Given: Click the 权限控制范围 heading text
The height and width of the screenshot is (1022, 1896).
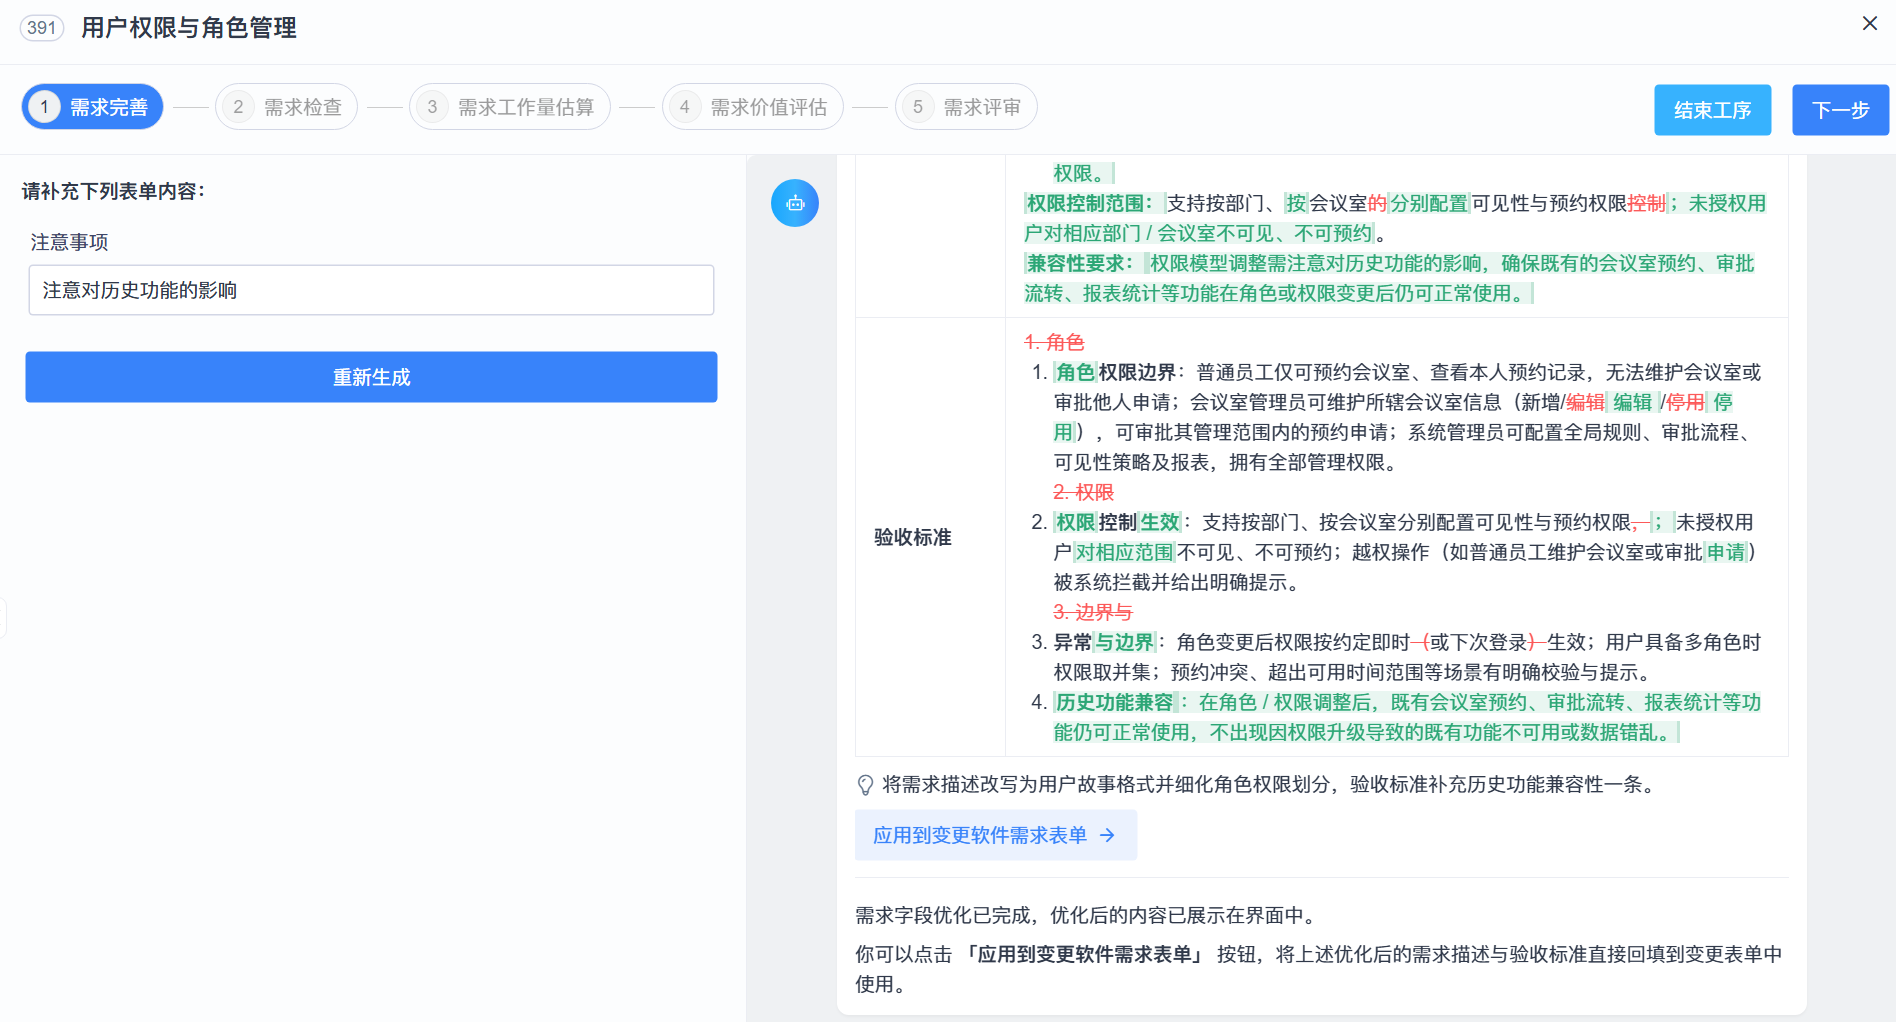Looking at the screenshot, I should click(x=1089, y=204).
